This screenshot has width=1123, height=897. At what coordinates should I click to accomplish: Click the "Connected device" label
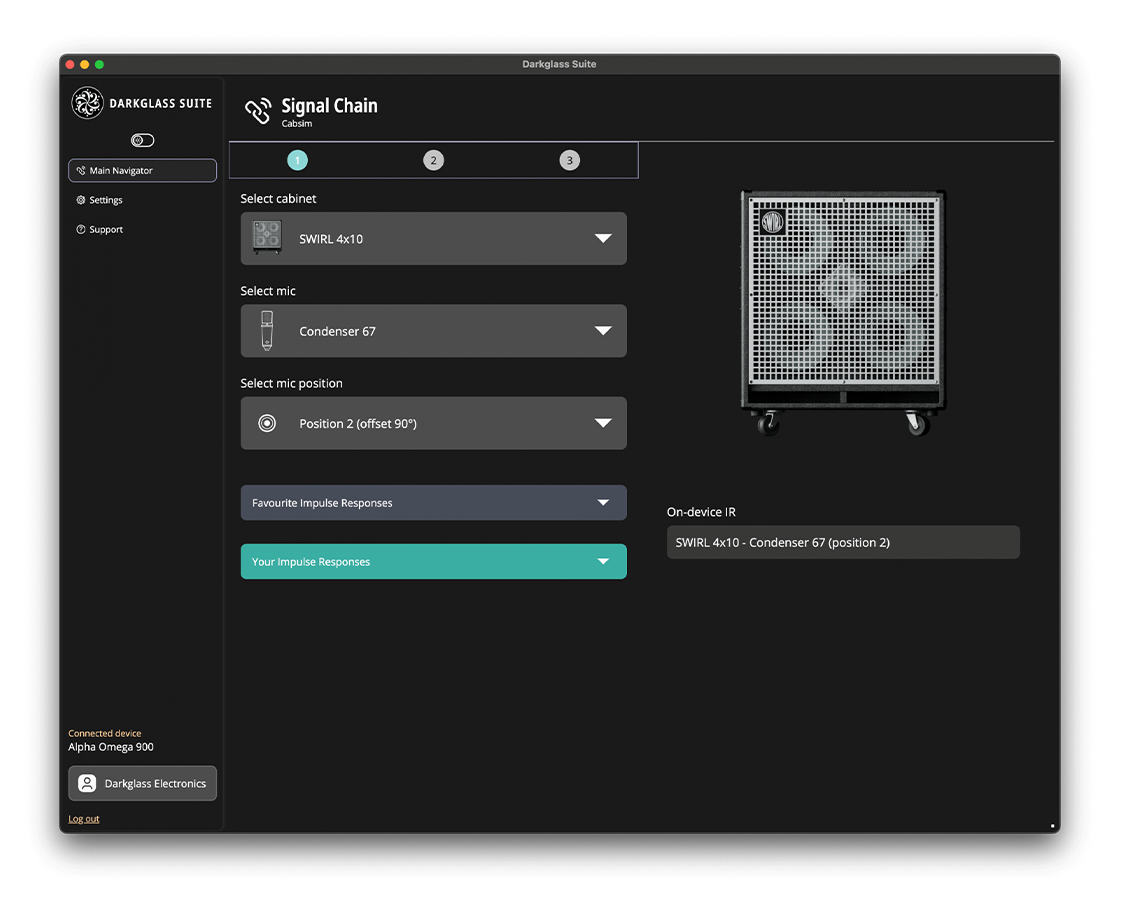[105, 733]
